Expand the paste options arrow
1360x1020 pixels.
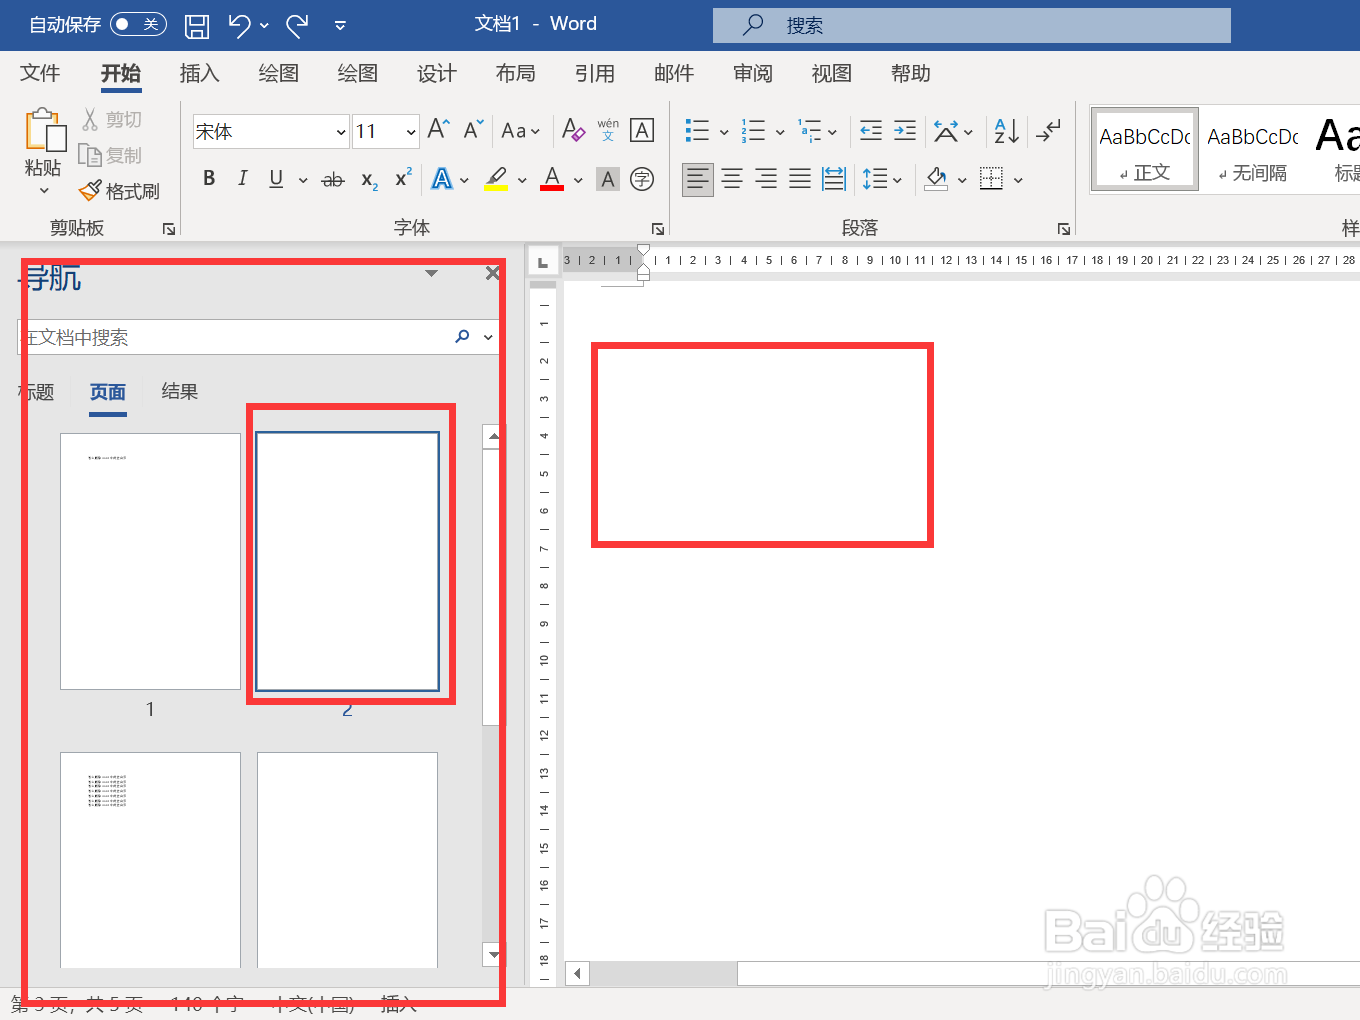pyautogui.click(x=44, y=190)
